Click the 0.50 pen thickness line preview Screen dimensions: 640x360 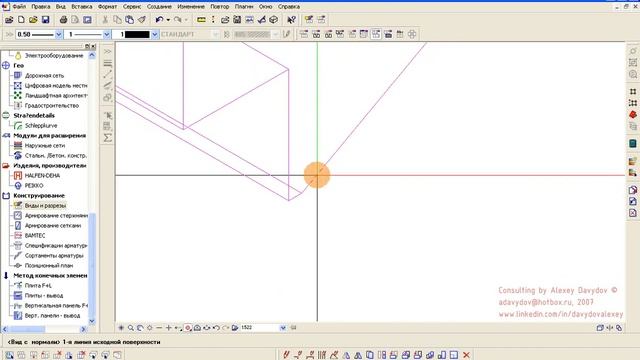pyautogui.click(x=43, y=34)
